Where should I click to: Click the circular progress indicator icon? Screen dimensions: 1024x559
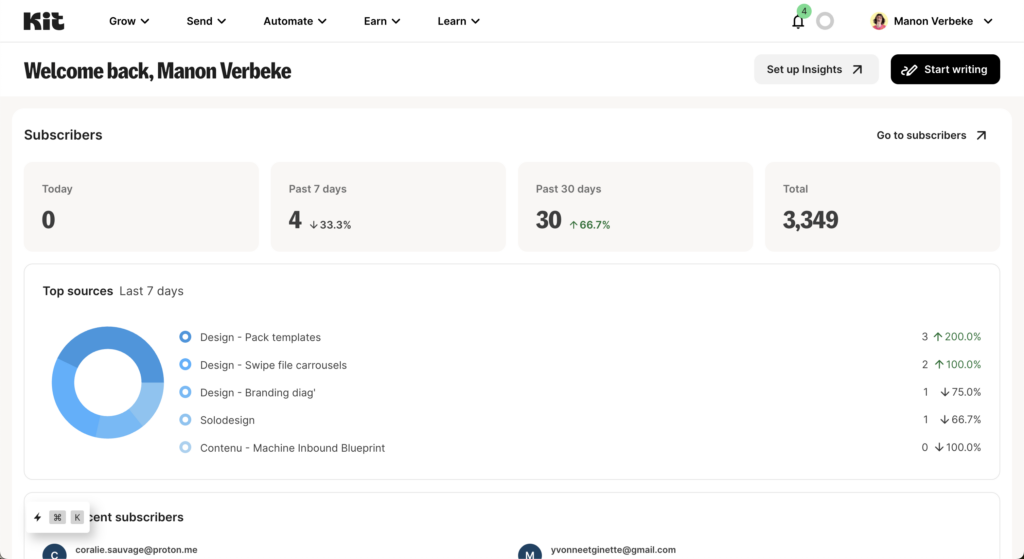[x=825, y=21]
